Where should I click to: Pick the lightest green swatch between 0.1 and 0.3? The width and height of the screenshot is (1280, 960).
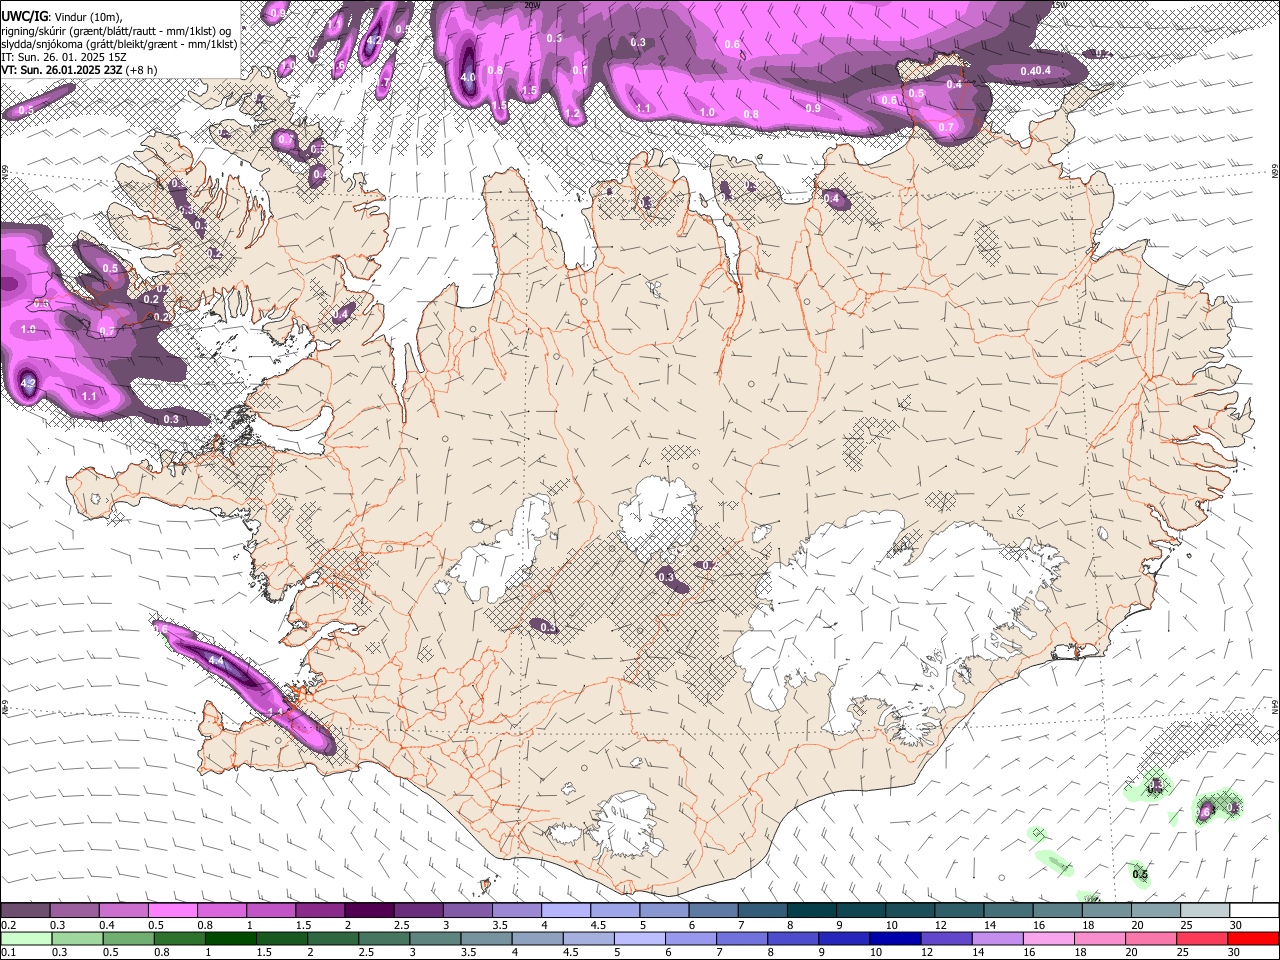tap(26, 939)
